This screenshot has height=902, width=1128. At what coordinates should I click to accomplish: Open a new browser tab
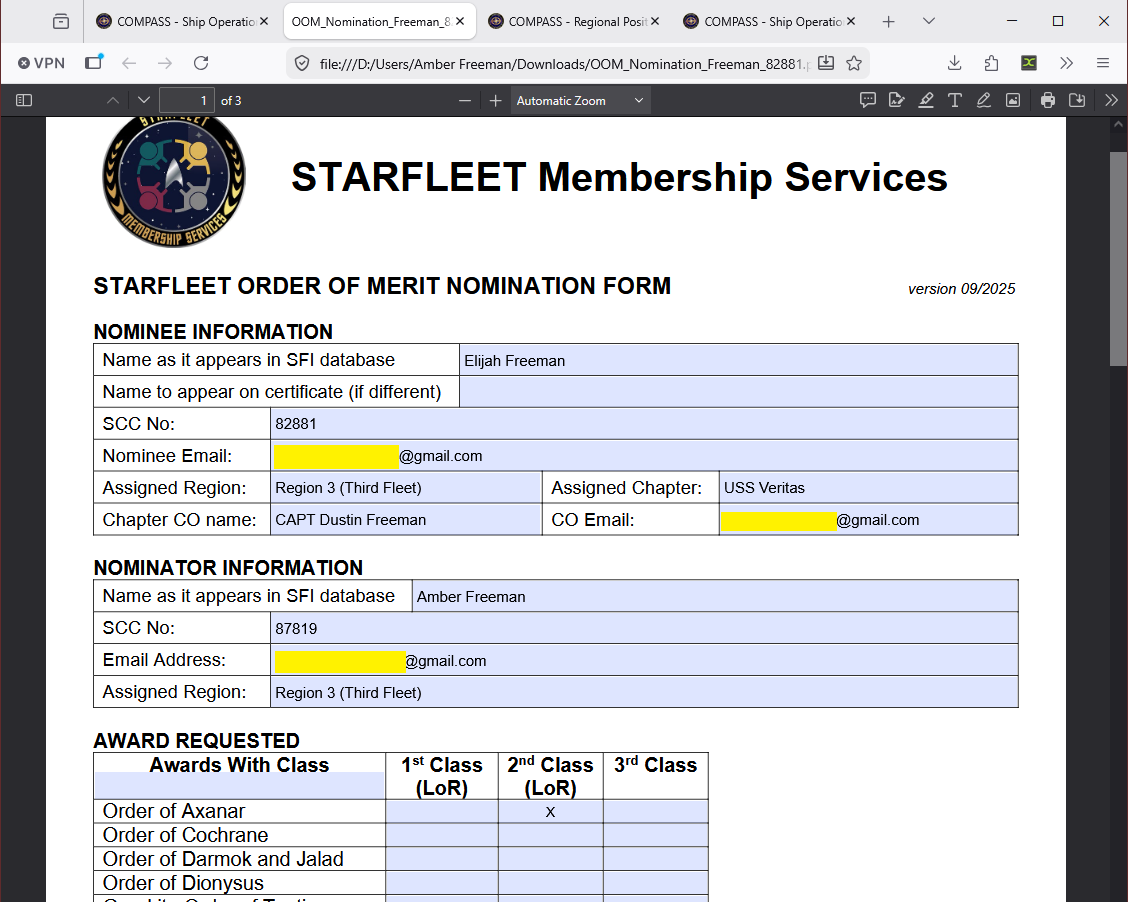point(888,22)
